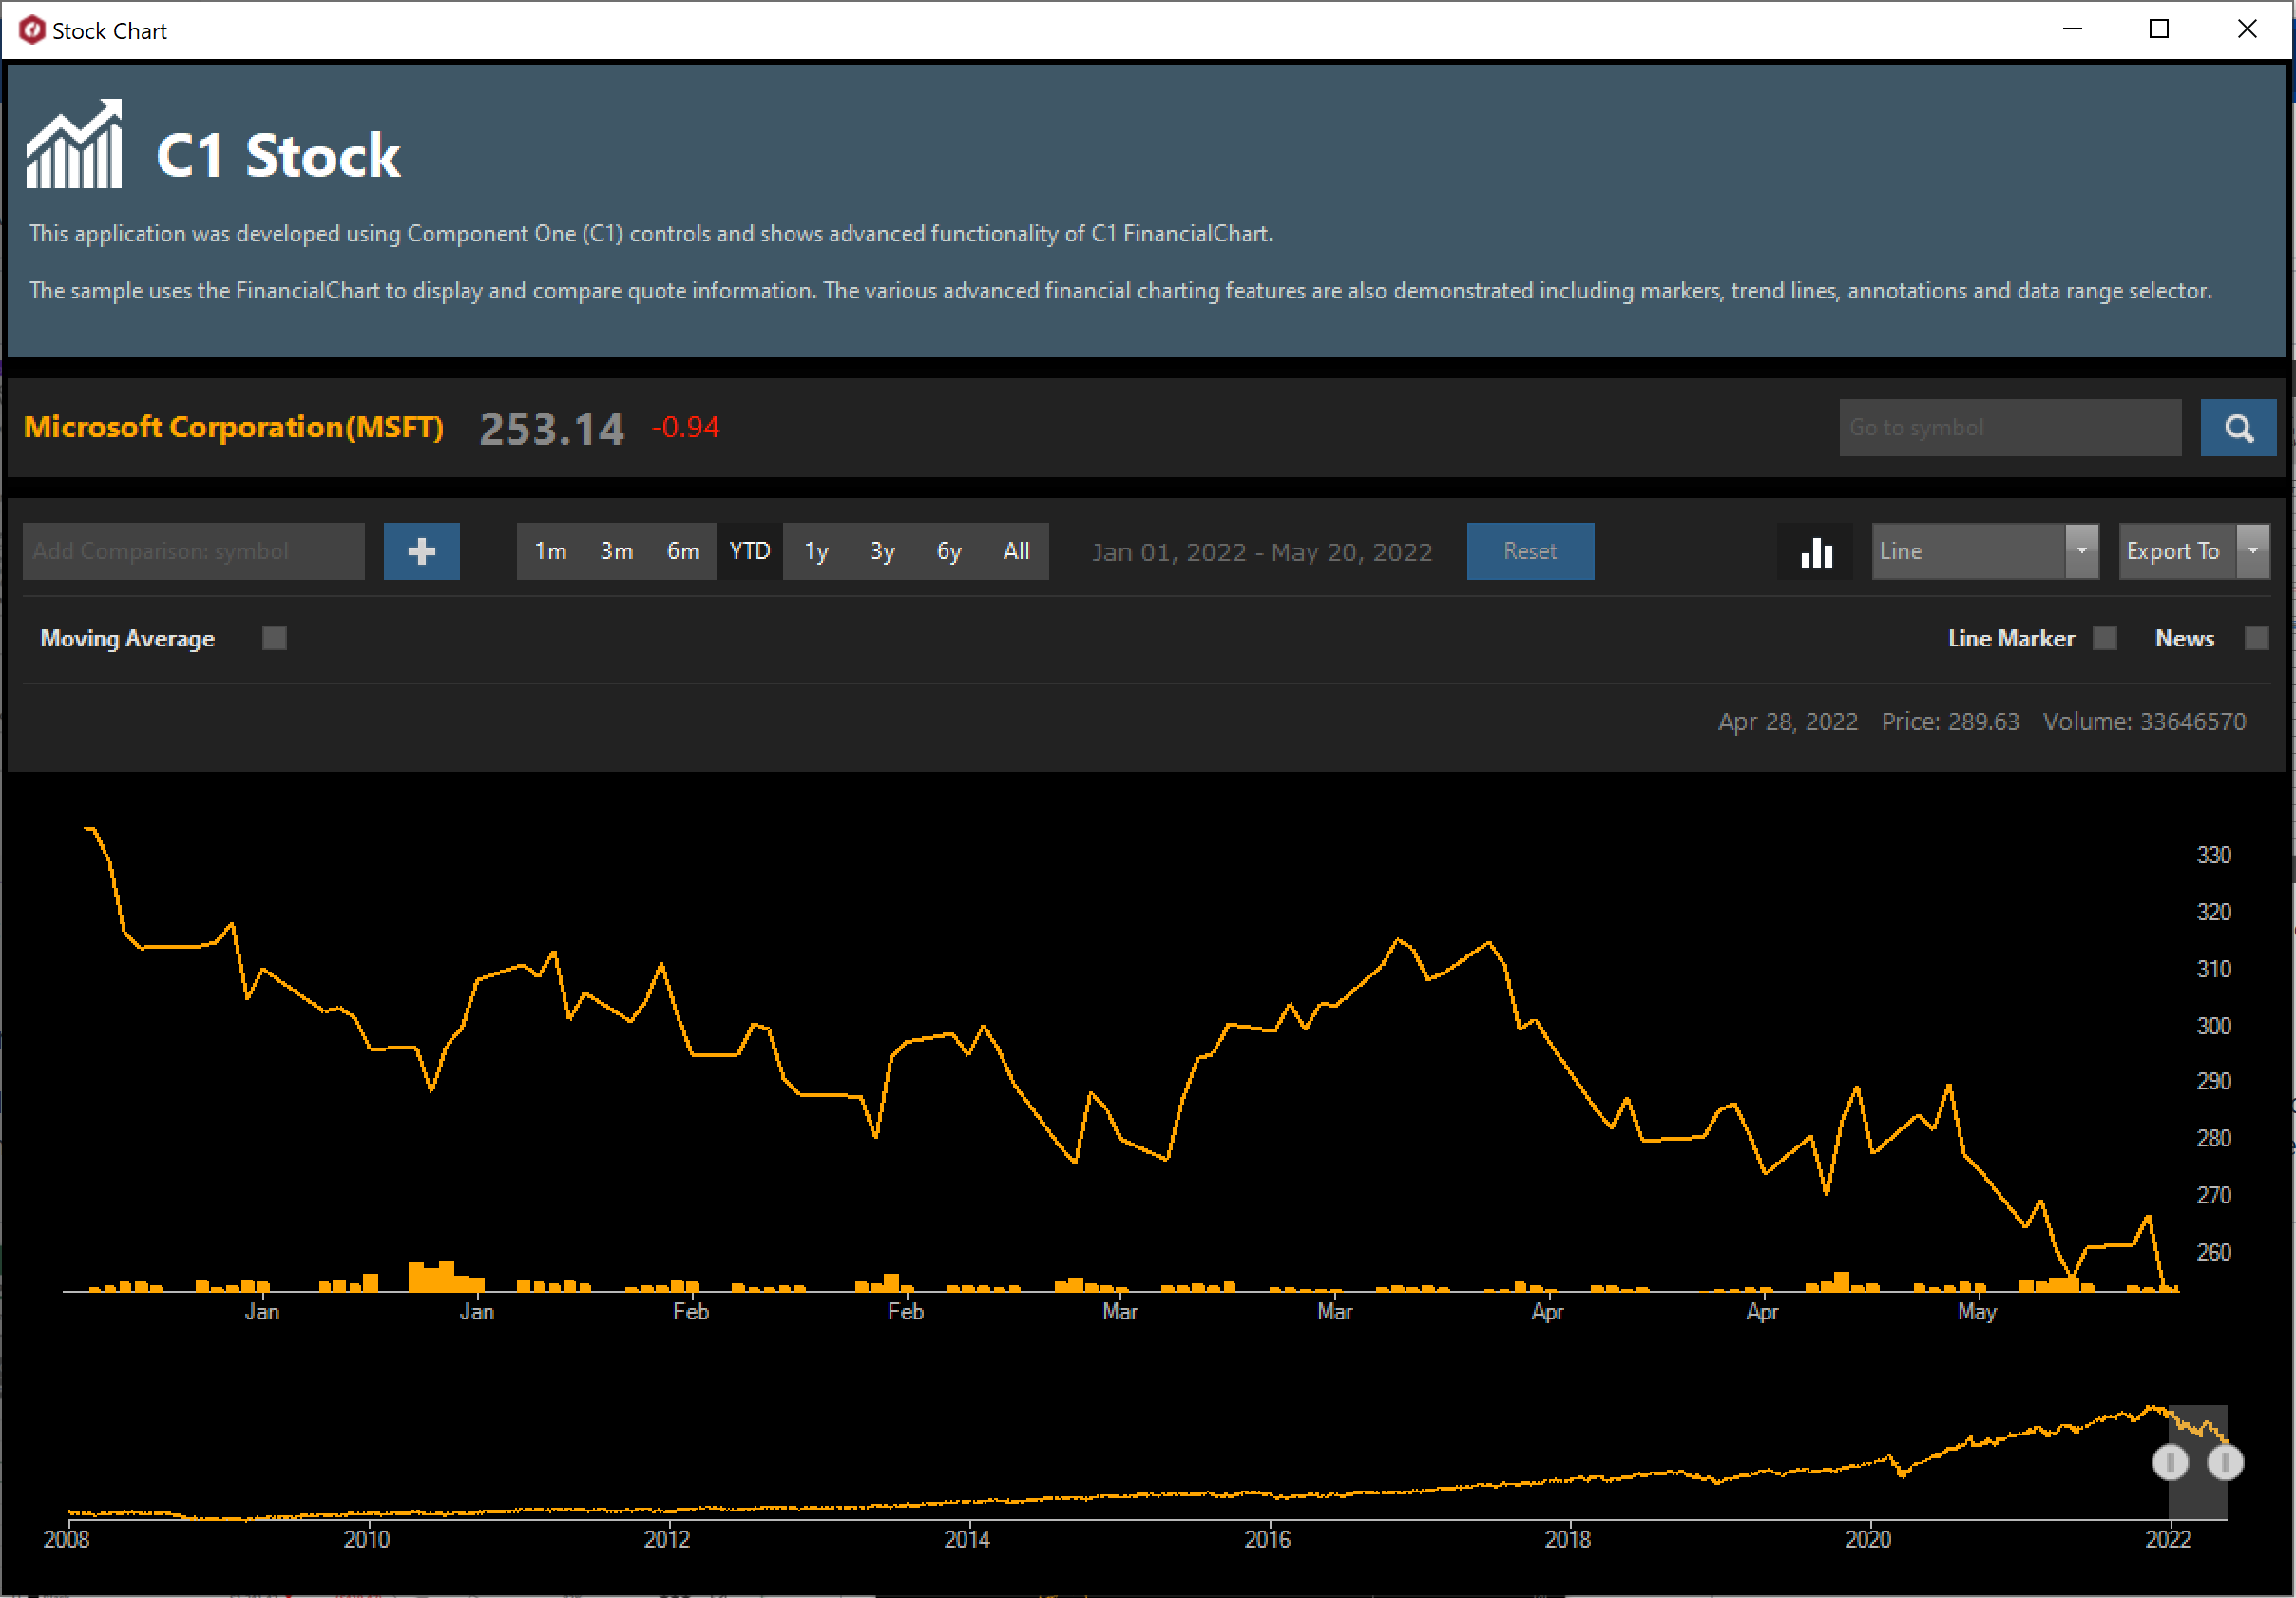Toggle the Line Marker checkbox
2296x1598 pixels.
coord(2104,638)
